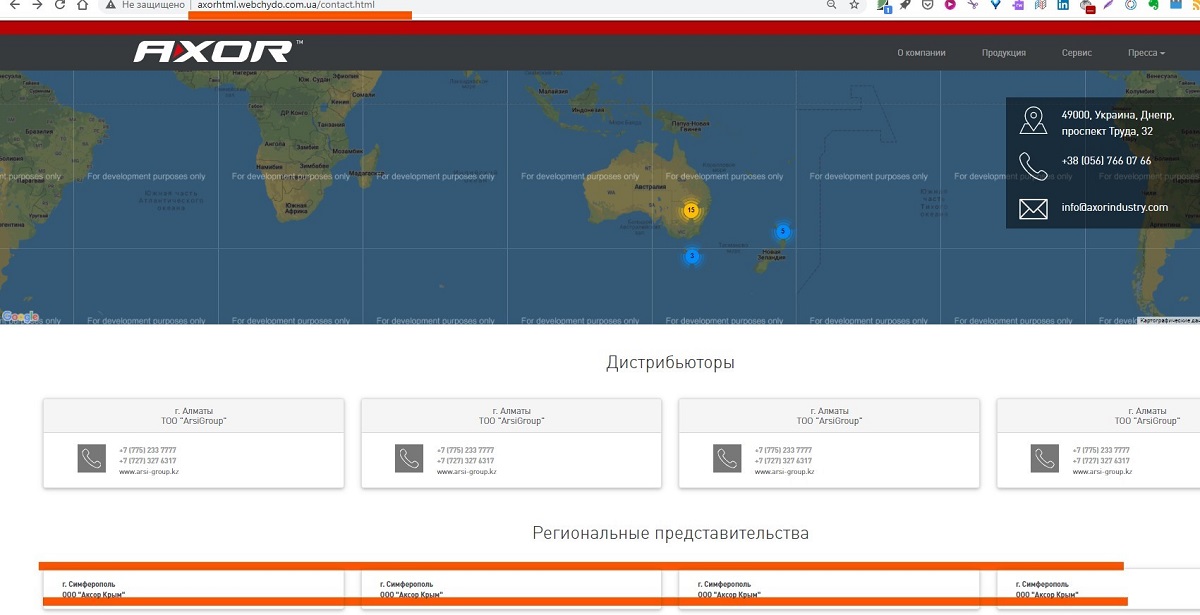Click the info@axorindustry.com email link
The height and width of the screenshot is (615, 1200).
(x=1114, y=208)
